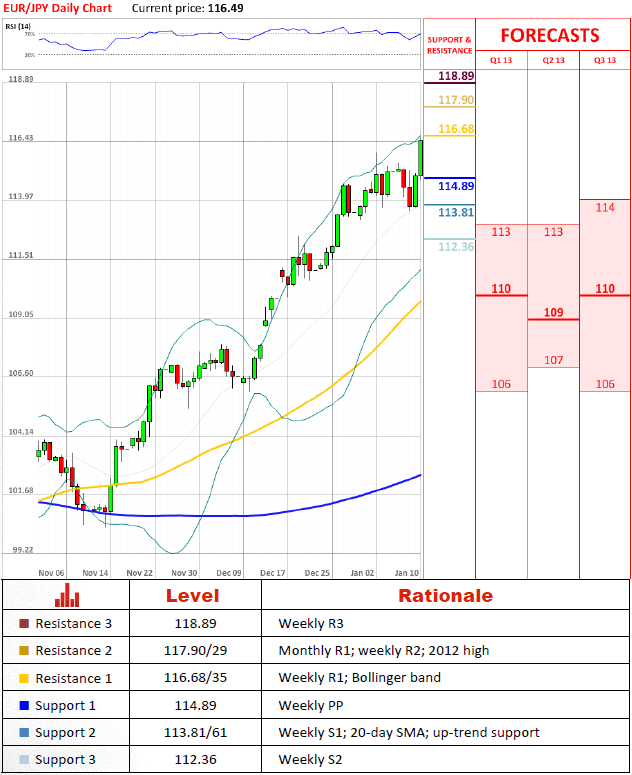Click the 111.51 price axis label

[x=21, y=256]
